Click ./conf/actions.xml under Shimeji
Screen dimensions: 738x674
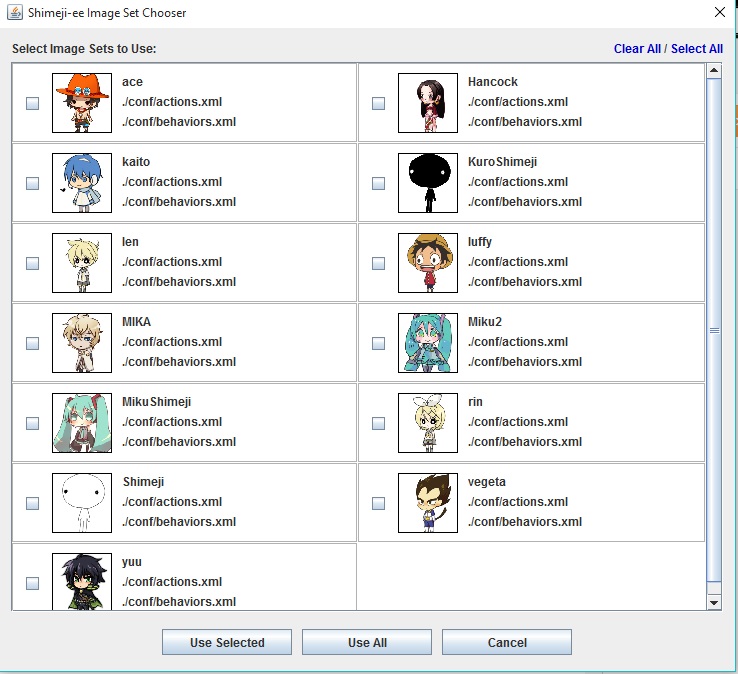tap(172, 502)
